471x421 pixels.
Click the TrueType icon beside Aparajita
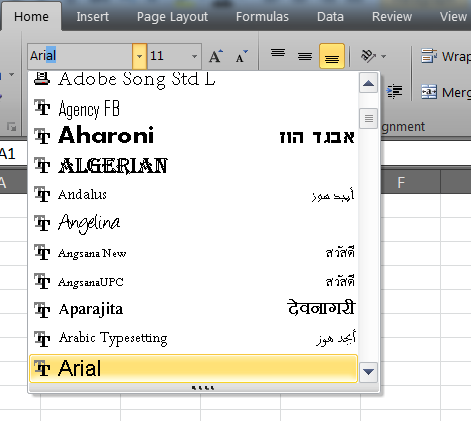coord(42,310)
